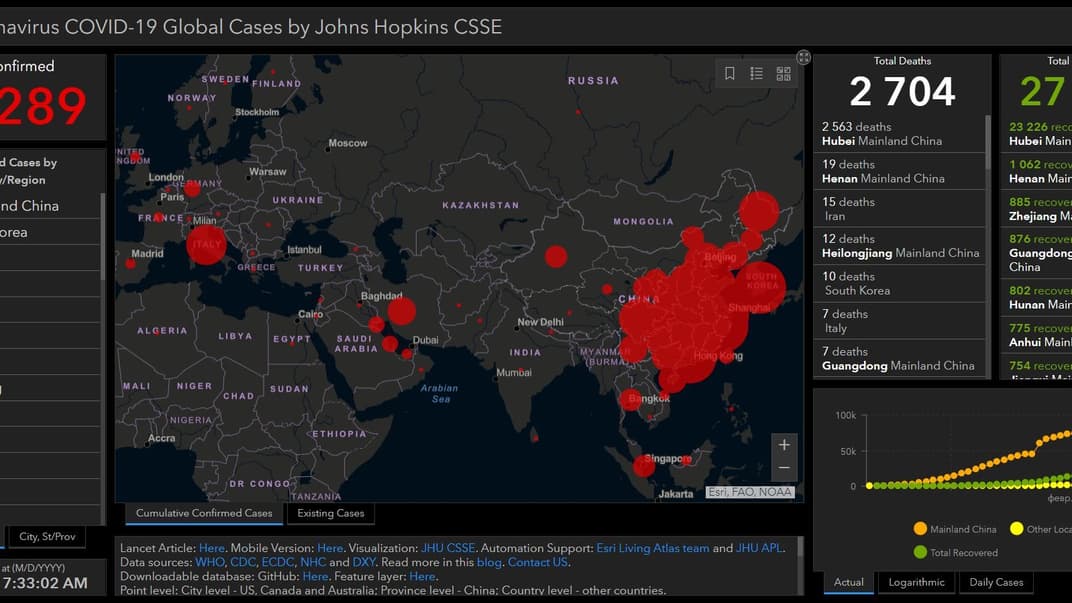Open the map bookmarks icon
The image size is (1072, 603).
[729, 73]
